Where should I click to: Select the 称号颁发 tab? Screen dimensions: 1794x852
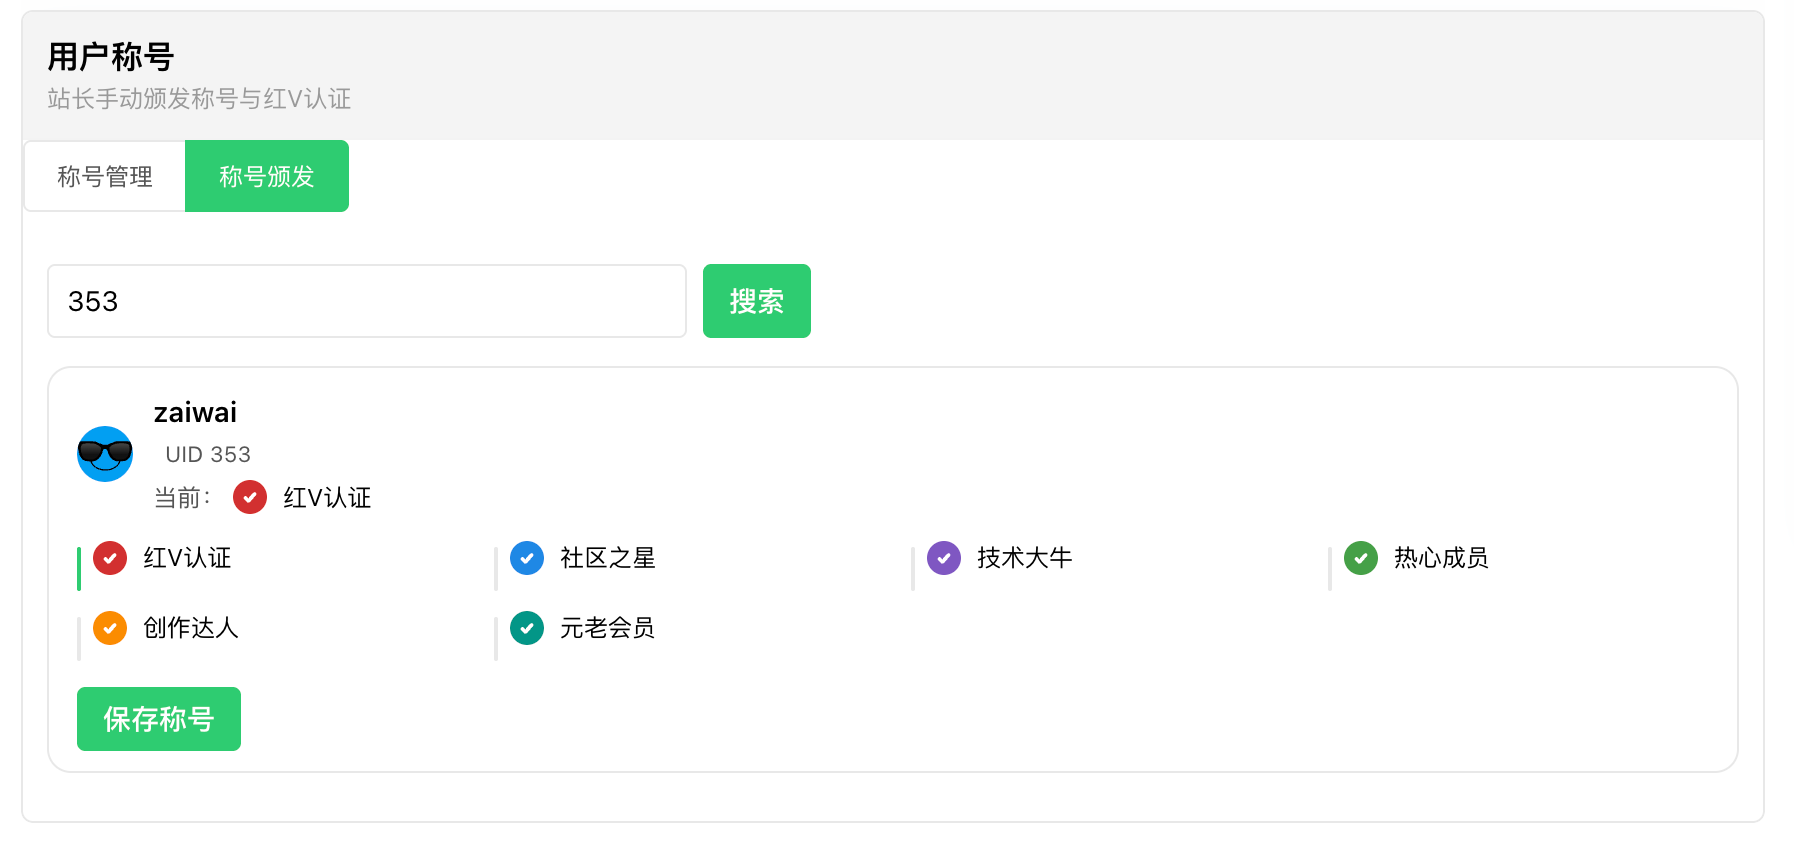tap(267, 176)
